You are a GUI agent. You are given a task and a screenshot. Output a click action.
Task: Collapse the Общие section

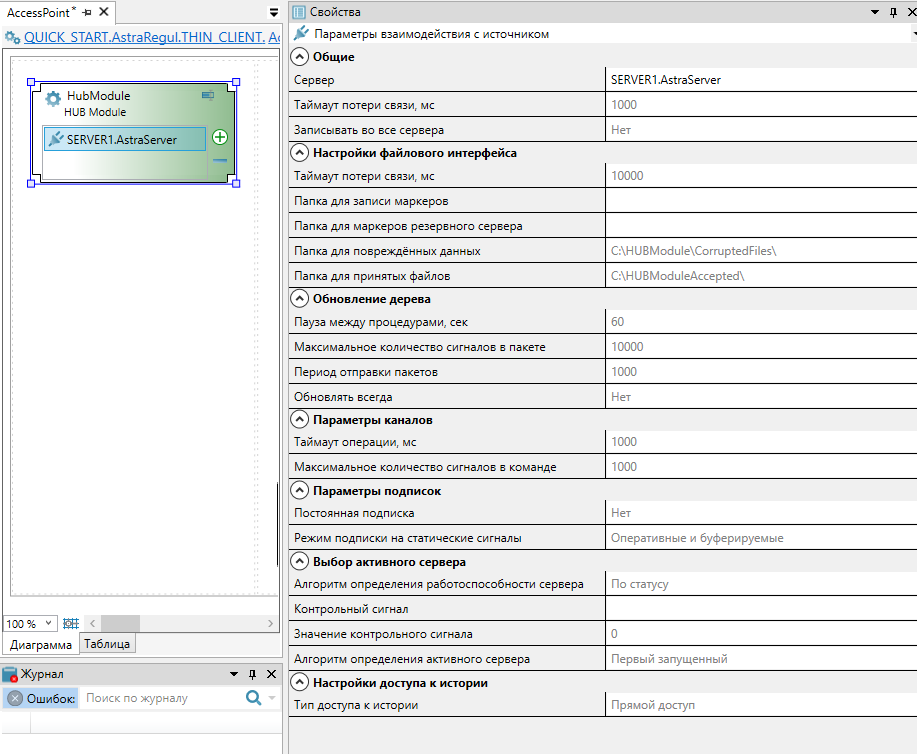tap(299, 57)
